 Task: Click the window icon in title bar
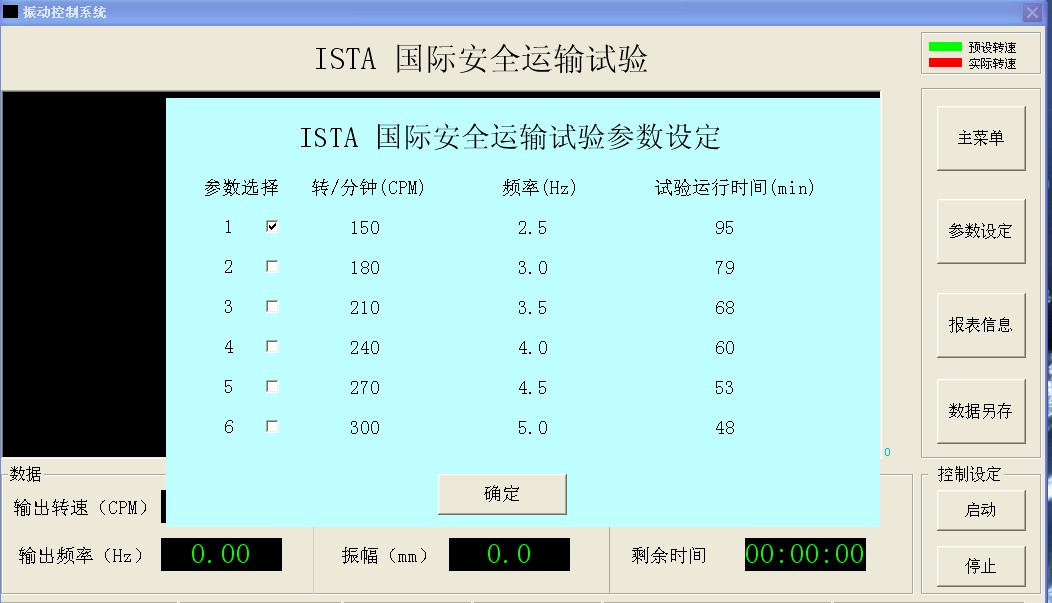click(11, 11)
